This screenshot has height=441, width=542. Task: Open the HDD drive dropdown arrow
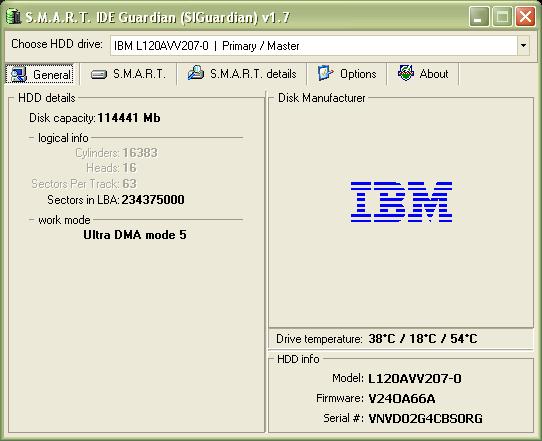pos(523,45)
